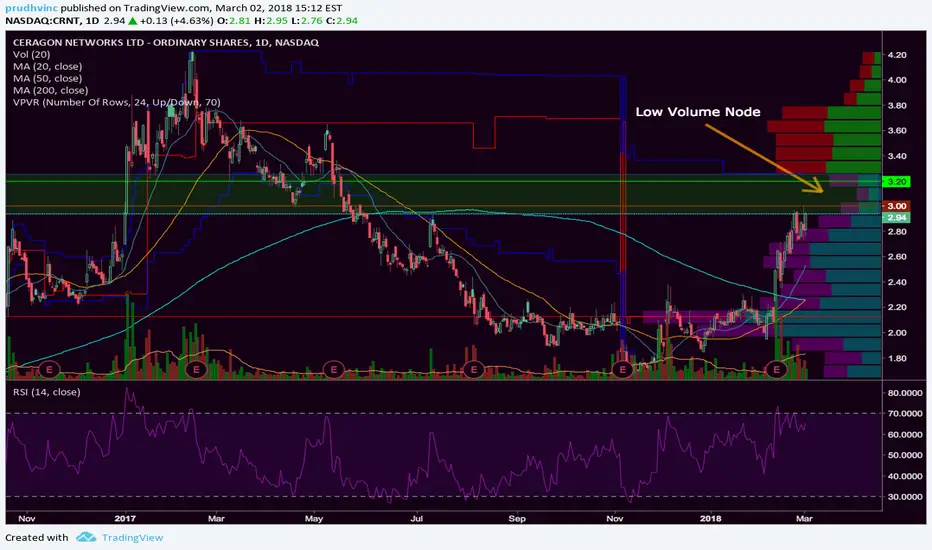
Task: Open the earnings E marker near May 2017
Action: pyautogui.click(x=333, y=370)
